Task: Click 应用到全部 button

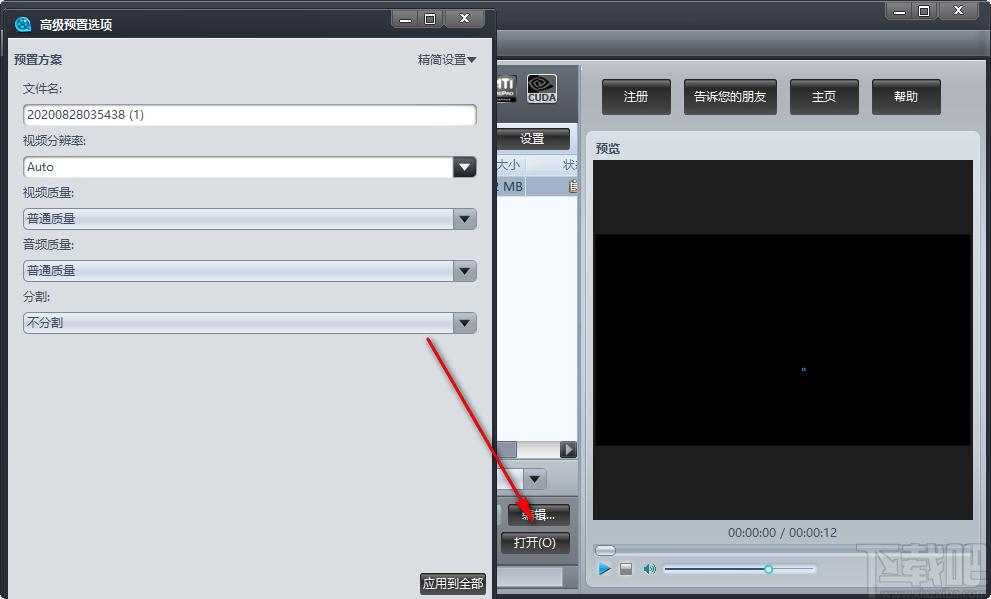Action: tap(453, 583)
